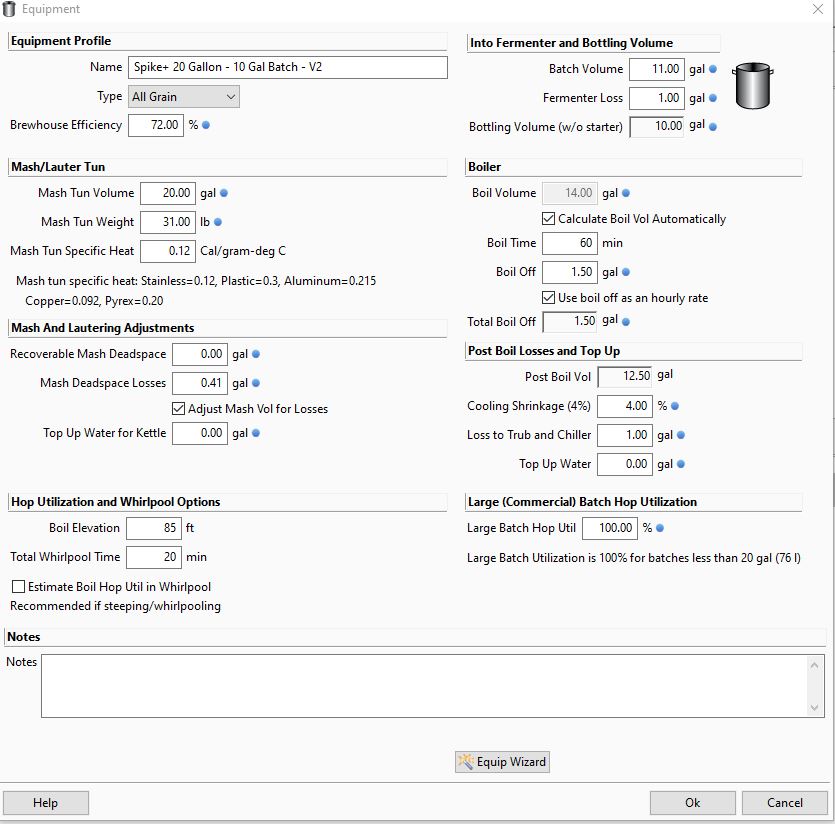
Task: Click the Top Up Water for Kettle field
Action: point(200,433)
